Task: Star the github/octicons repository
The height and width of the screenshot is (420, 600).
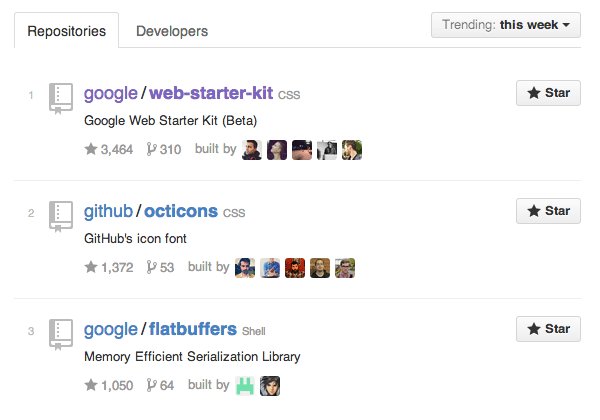Action: pyautogui.click(x=548, y=211)
